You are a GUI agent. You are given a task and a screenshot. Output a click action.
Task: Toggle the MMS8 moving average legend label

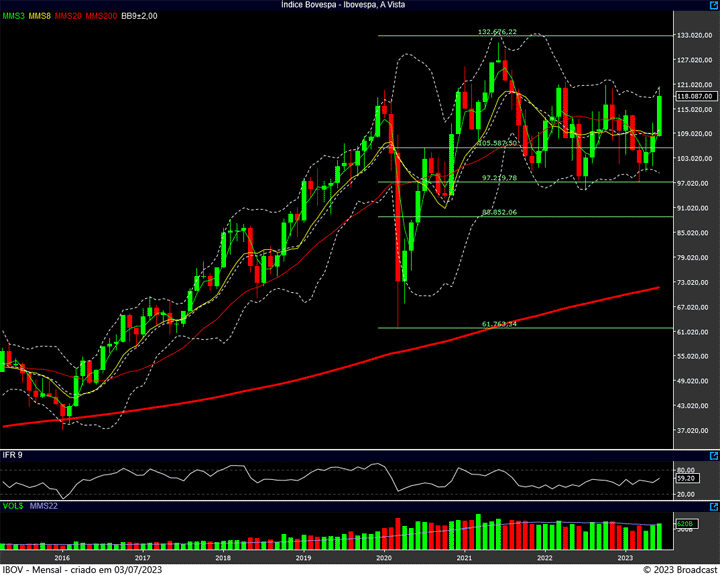click(x=40, y=17)
